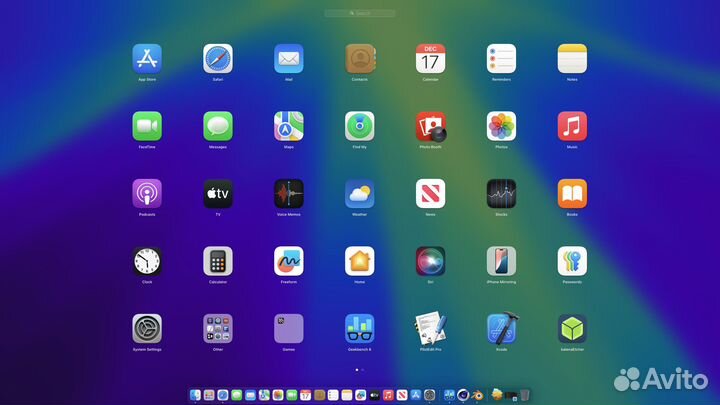
Task: Open the Stocks app
Action: 501,194
